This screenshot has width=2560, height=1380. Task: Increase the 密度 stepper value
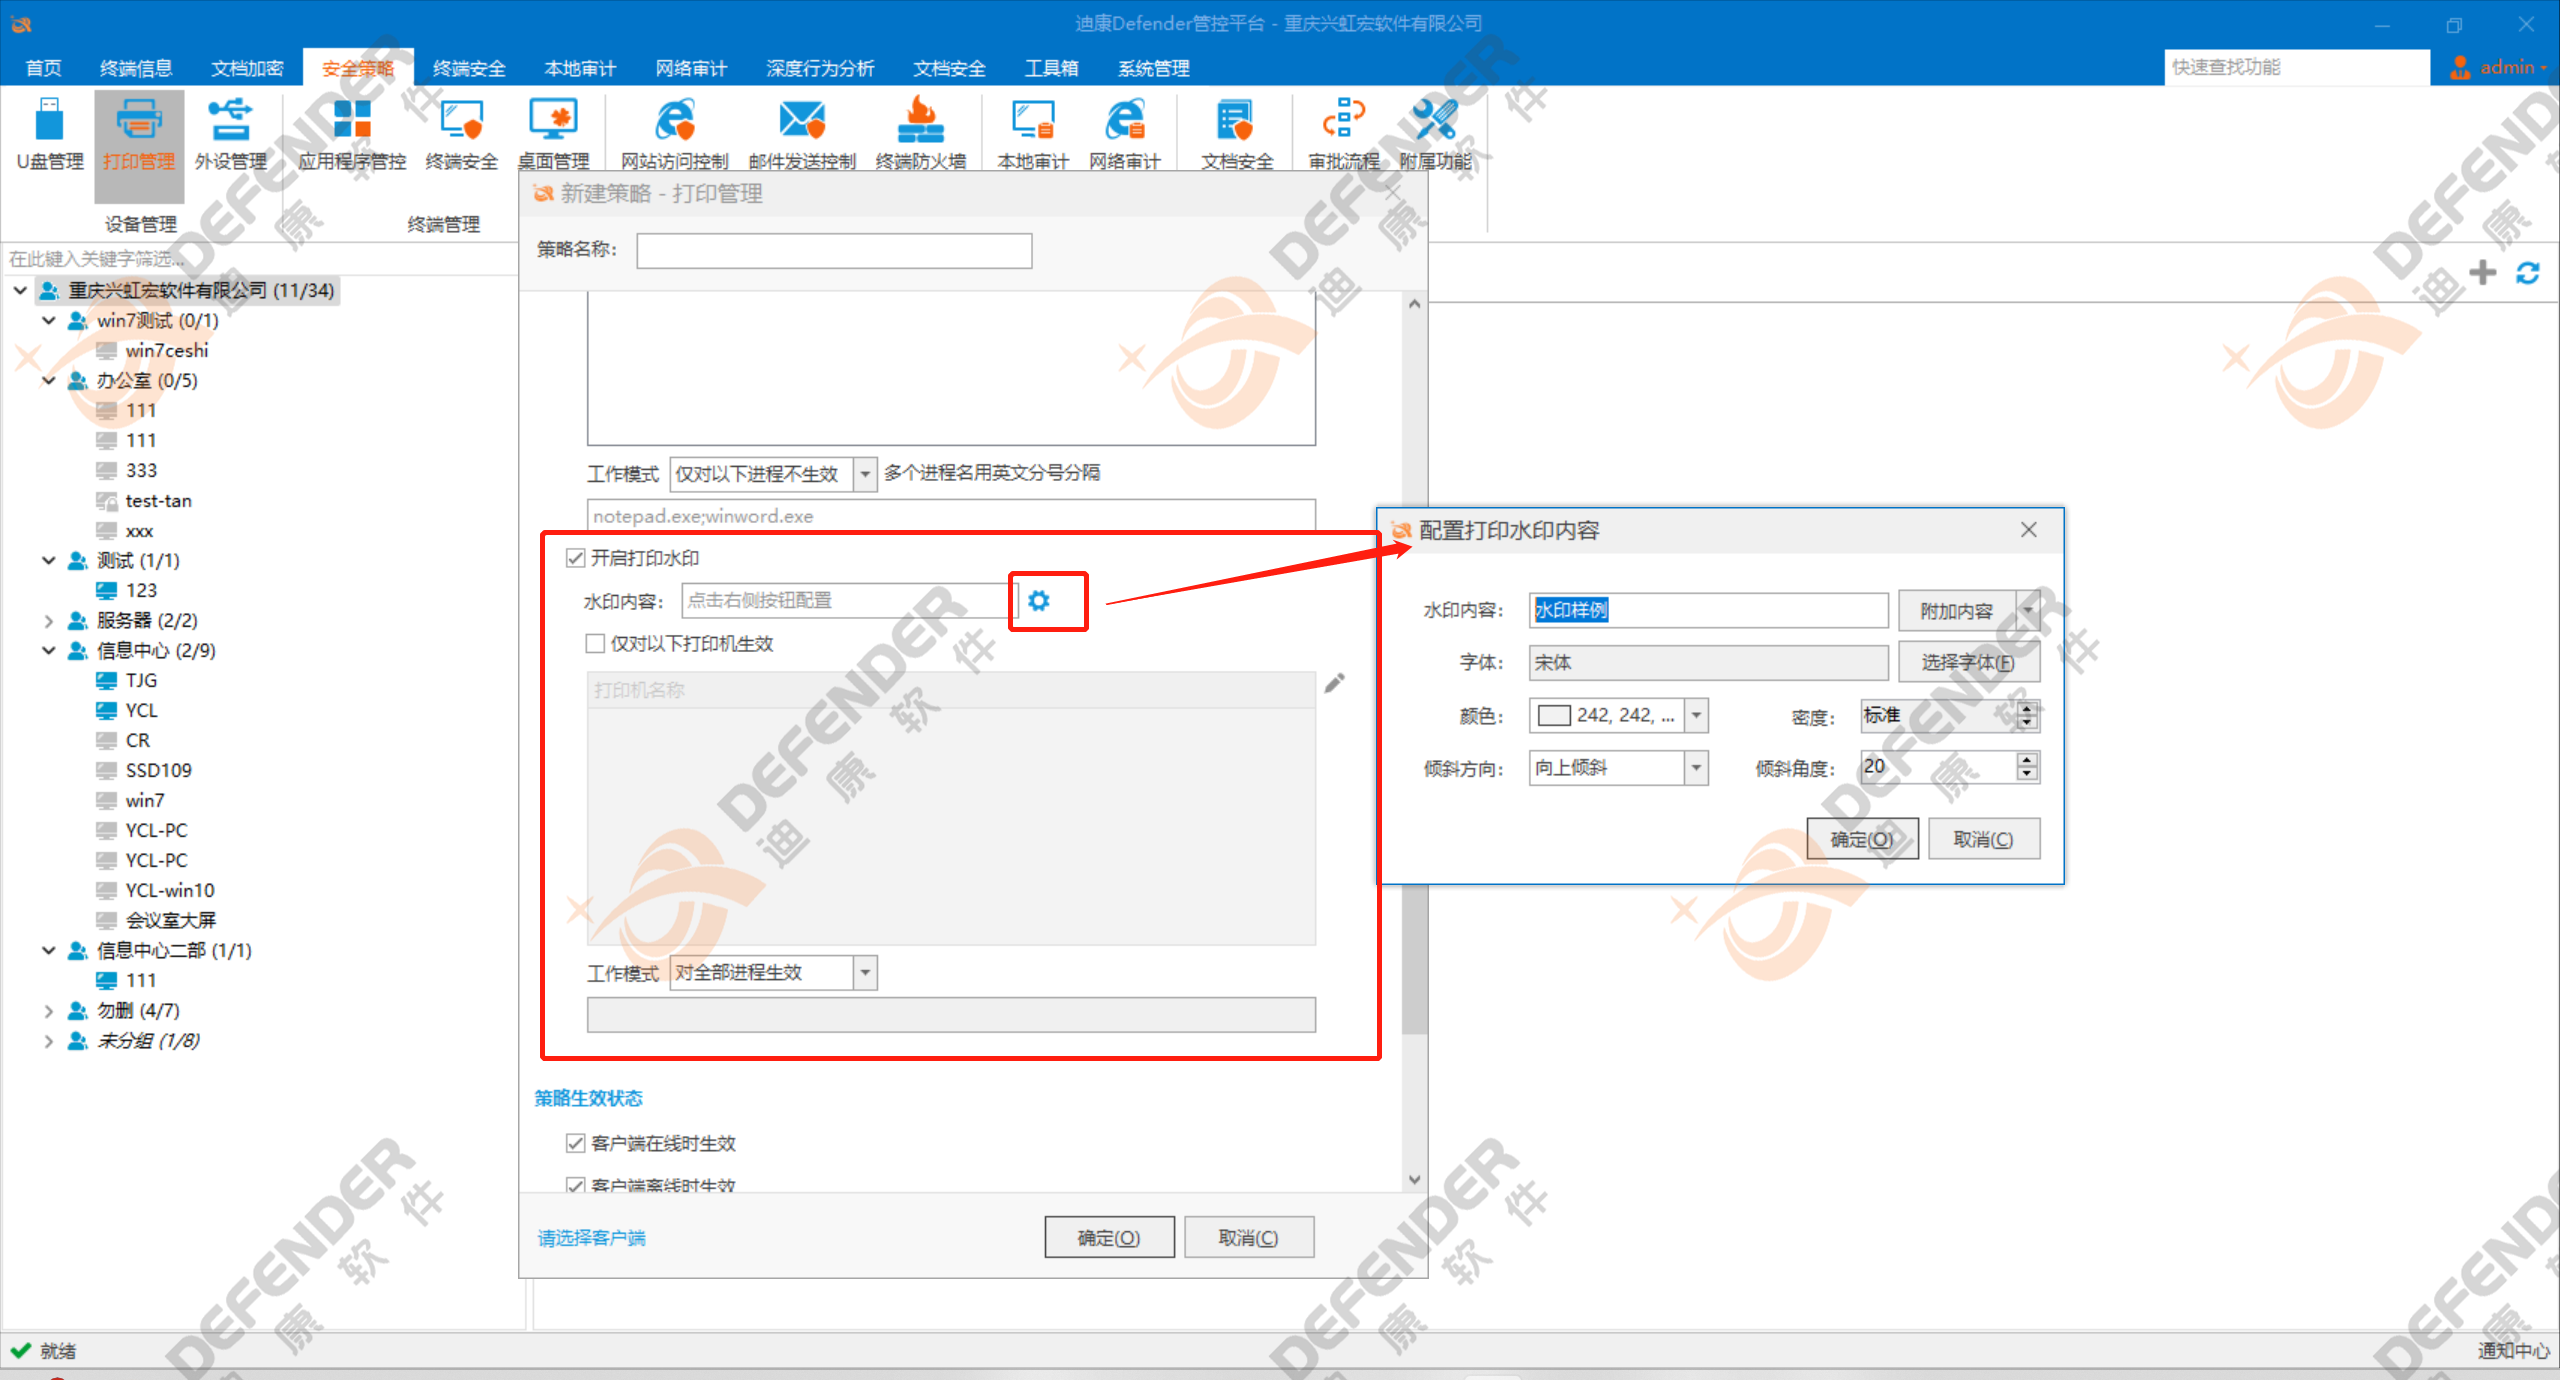[2027, 707]
